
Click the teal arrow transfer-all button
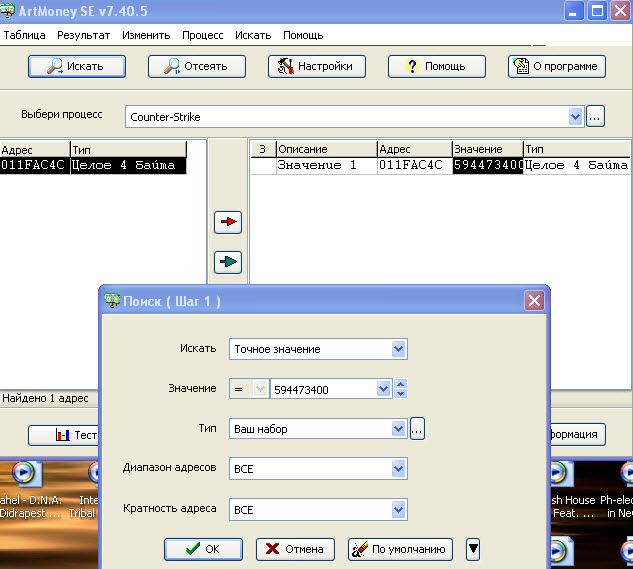click(228, 262)
